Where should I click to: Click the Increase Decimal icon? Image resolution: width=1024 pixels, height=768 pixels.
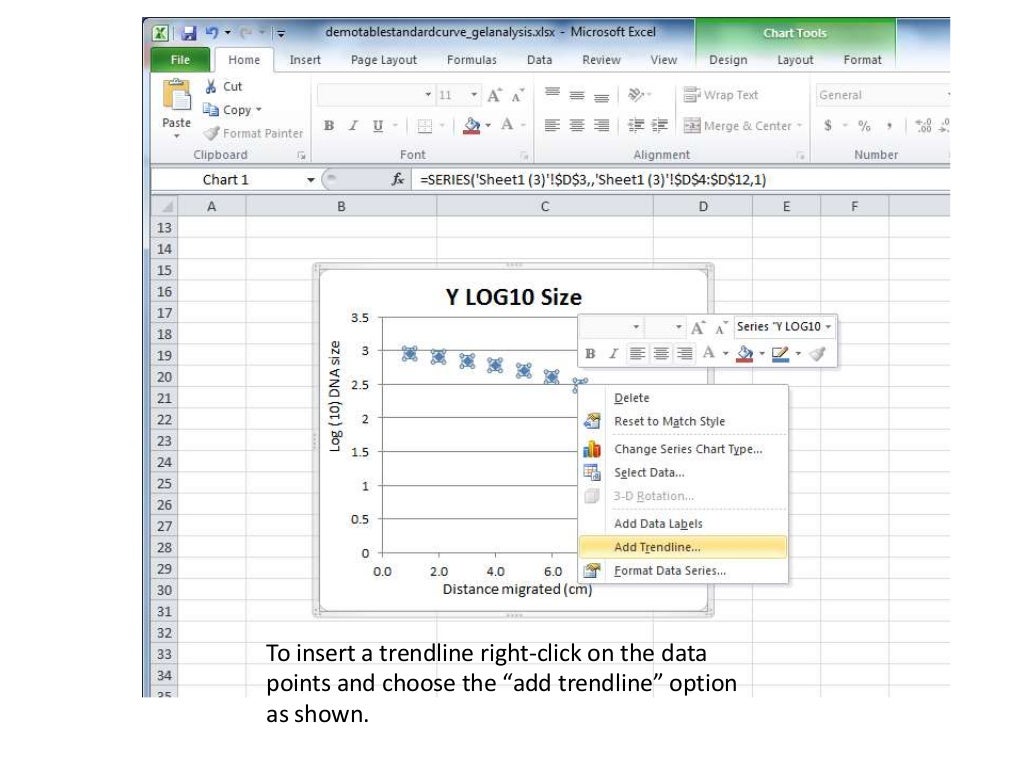click(923, 125)
